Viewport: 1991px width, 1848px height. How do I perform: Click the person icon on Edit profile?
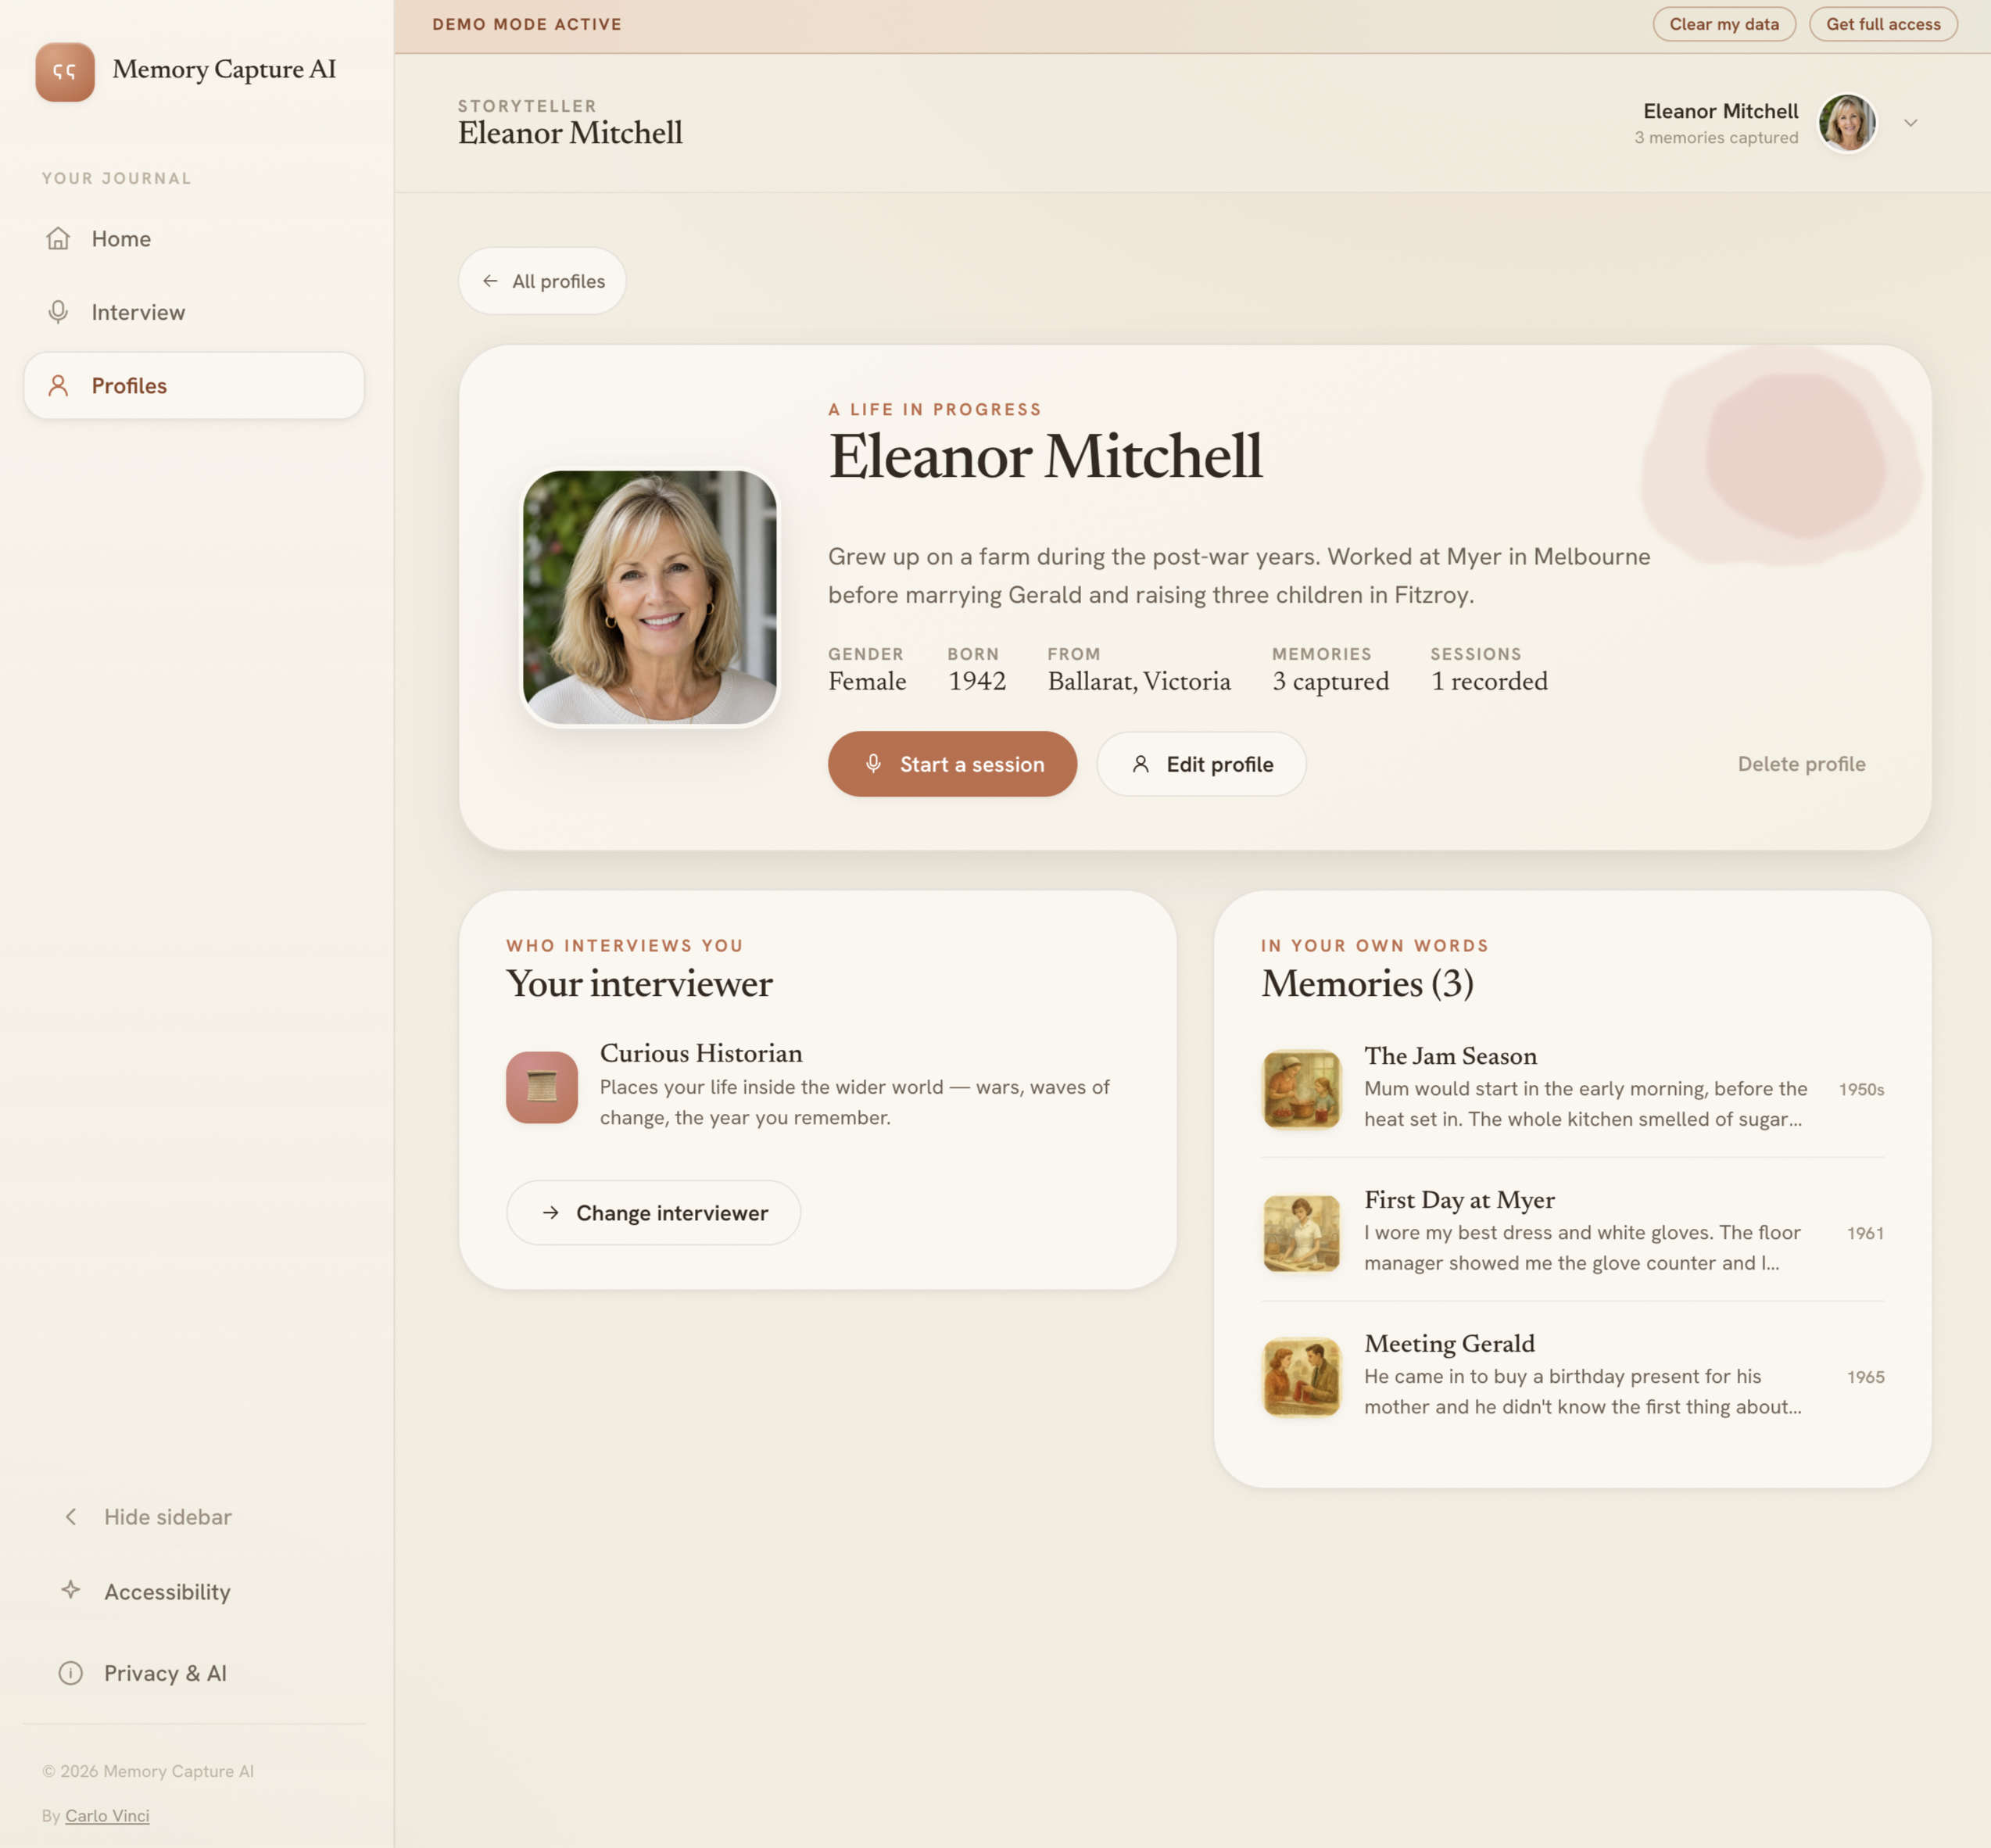(x=1140, y=764)
